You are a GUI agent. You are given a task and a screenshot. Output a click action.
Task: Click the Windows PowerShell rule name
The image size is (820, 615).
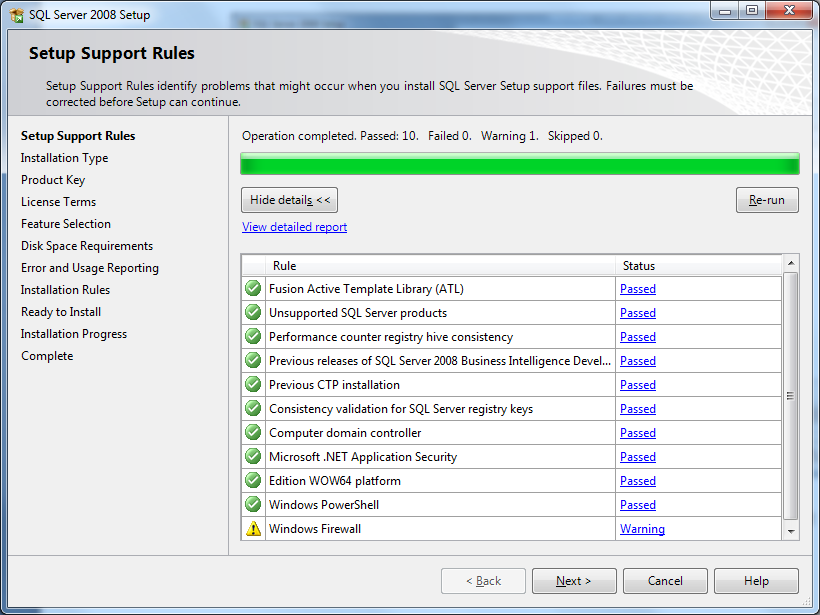tap(324, 505)
